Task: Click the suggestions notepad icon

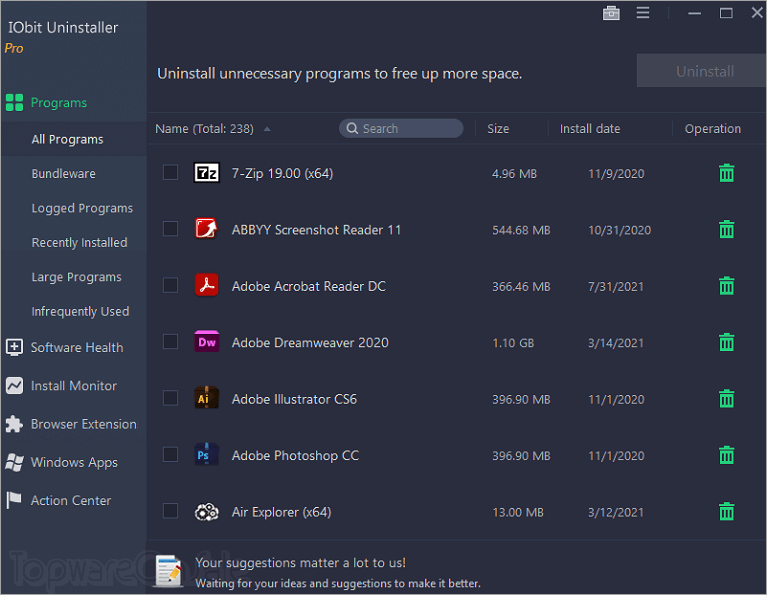Action: tap(169, 571)
